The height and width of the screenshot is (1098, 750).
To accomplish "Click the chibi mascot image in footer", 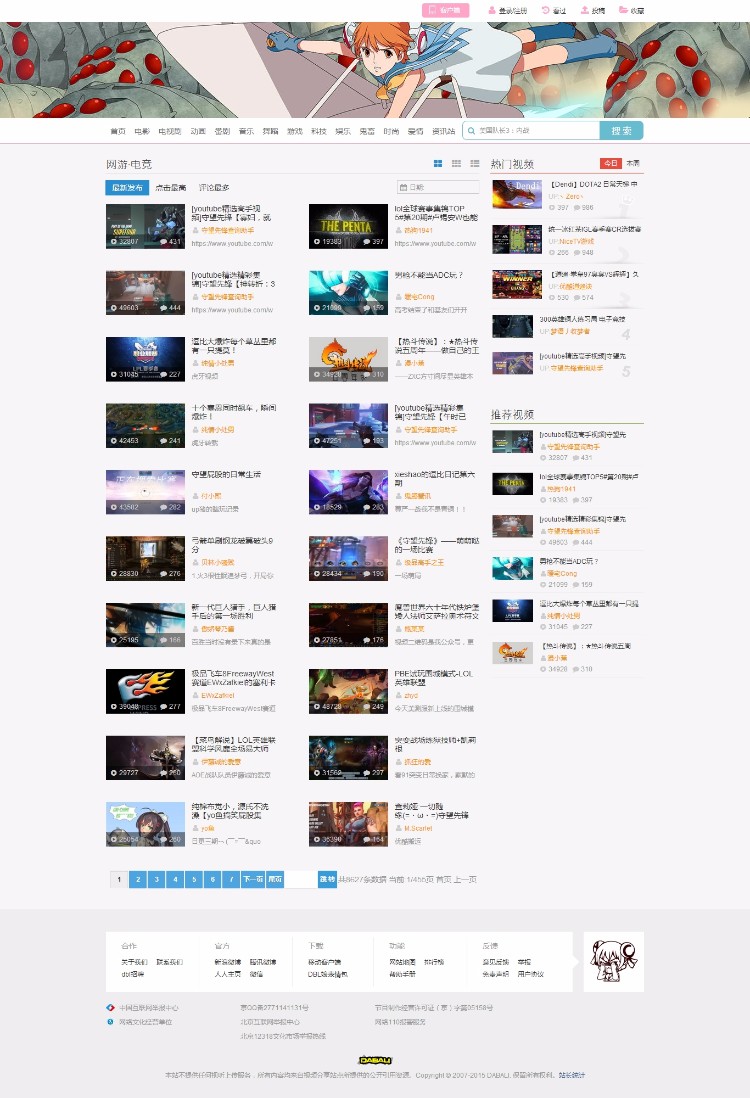I will 613,961.
